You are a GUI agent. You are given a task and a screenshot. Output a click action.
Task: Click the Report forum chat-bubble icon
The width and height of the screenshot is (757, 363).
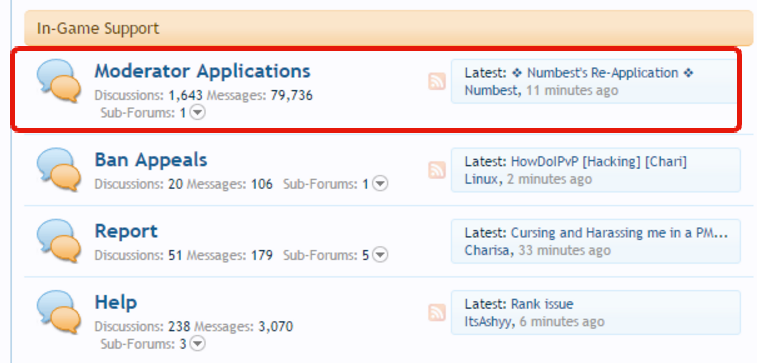pos(59,240)
